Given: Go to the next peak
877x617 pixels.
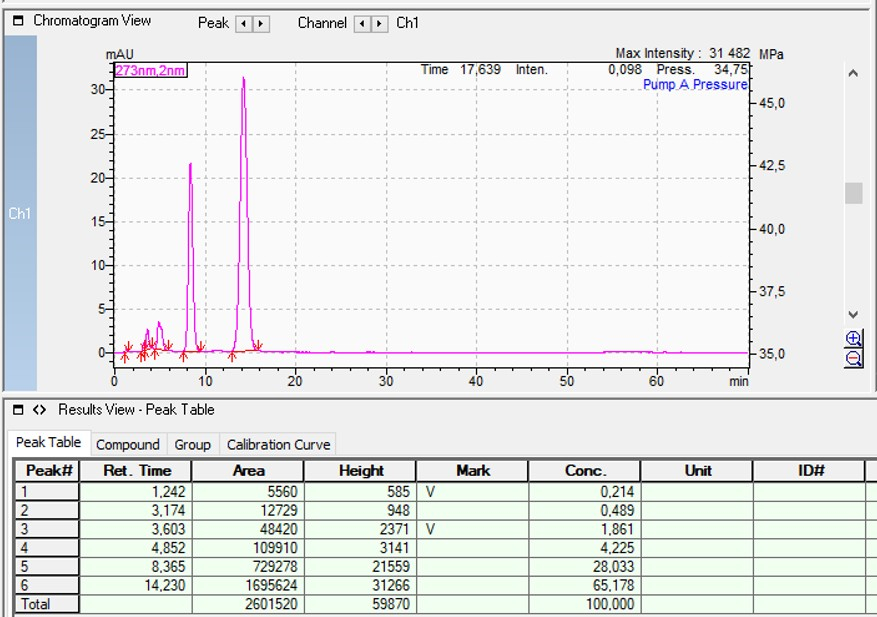Looking at the screenshot, I should [261, 23].
